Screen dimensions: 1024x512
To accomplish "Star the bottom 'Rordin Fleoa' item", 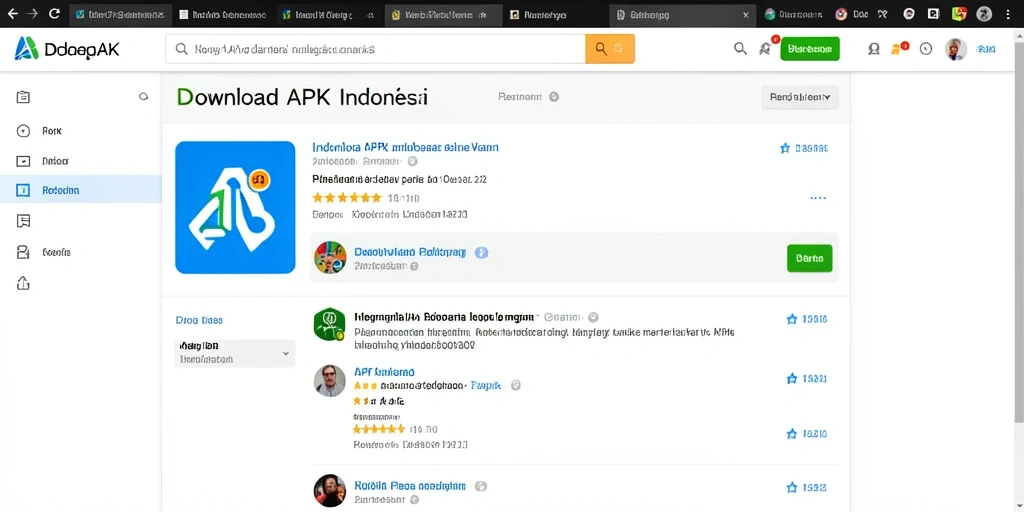I will (792, 487).
